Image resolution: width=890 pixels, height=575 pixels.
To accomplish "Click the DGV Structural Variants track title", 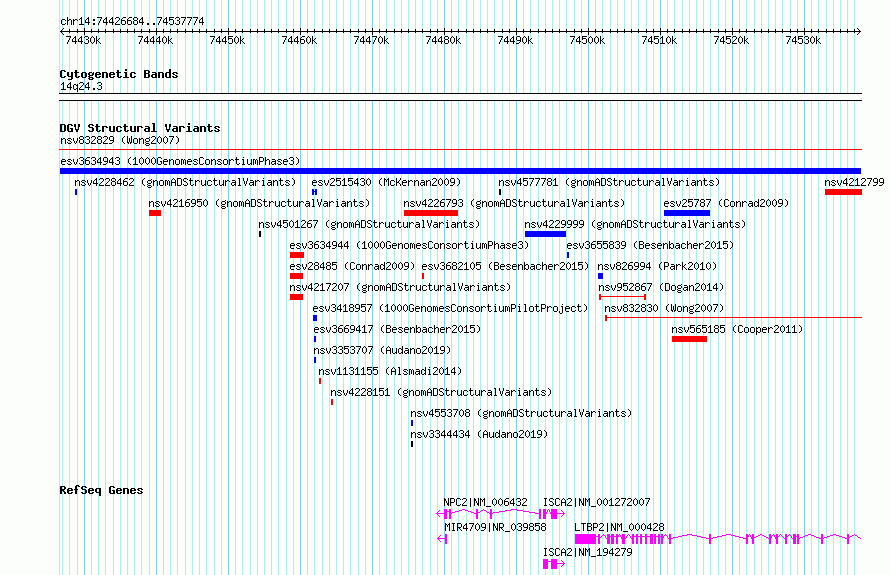I will (140, 128).
